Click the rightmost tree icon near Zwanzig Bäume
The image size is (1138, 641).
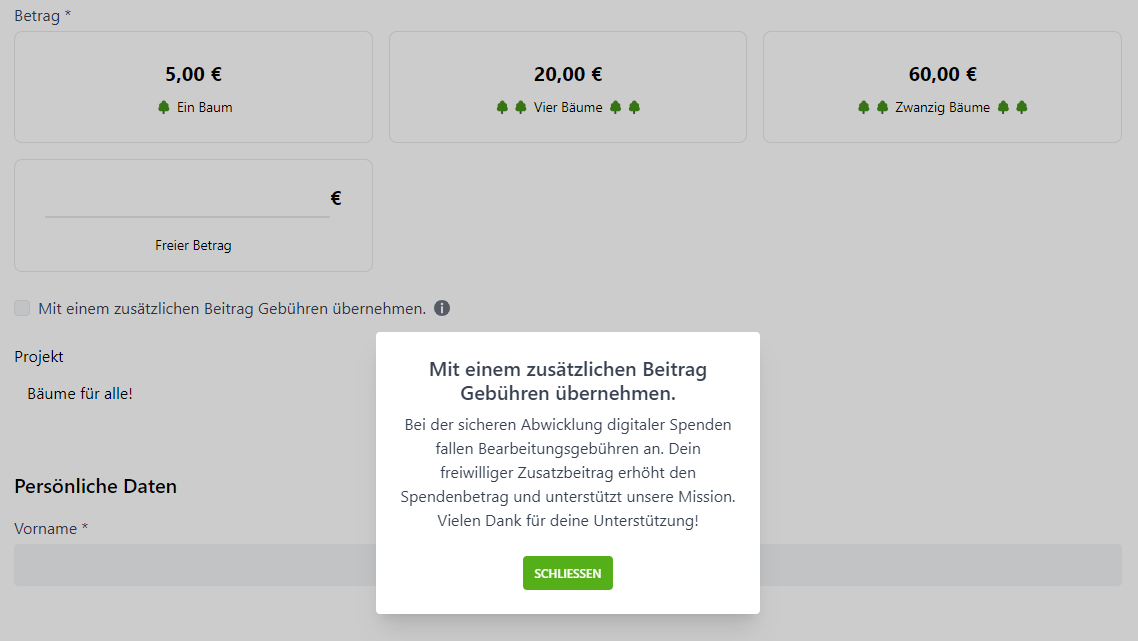(1020, 106)
